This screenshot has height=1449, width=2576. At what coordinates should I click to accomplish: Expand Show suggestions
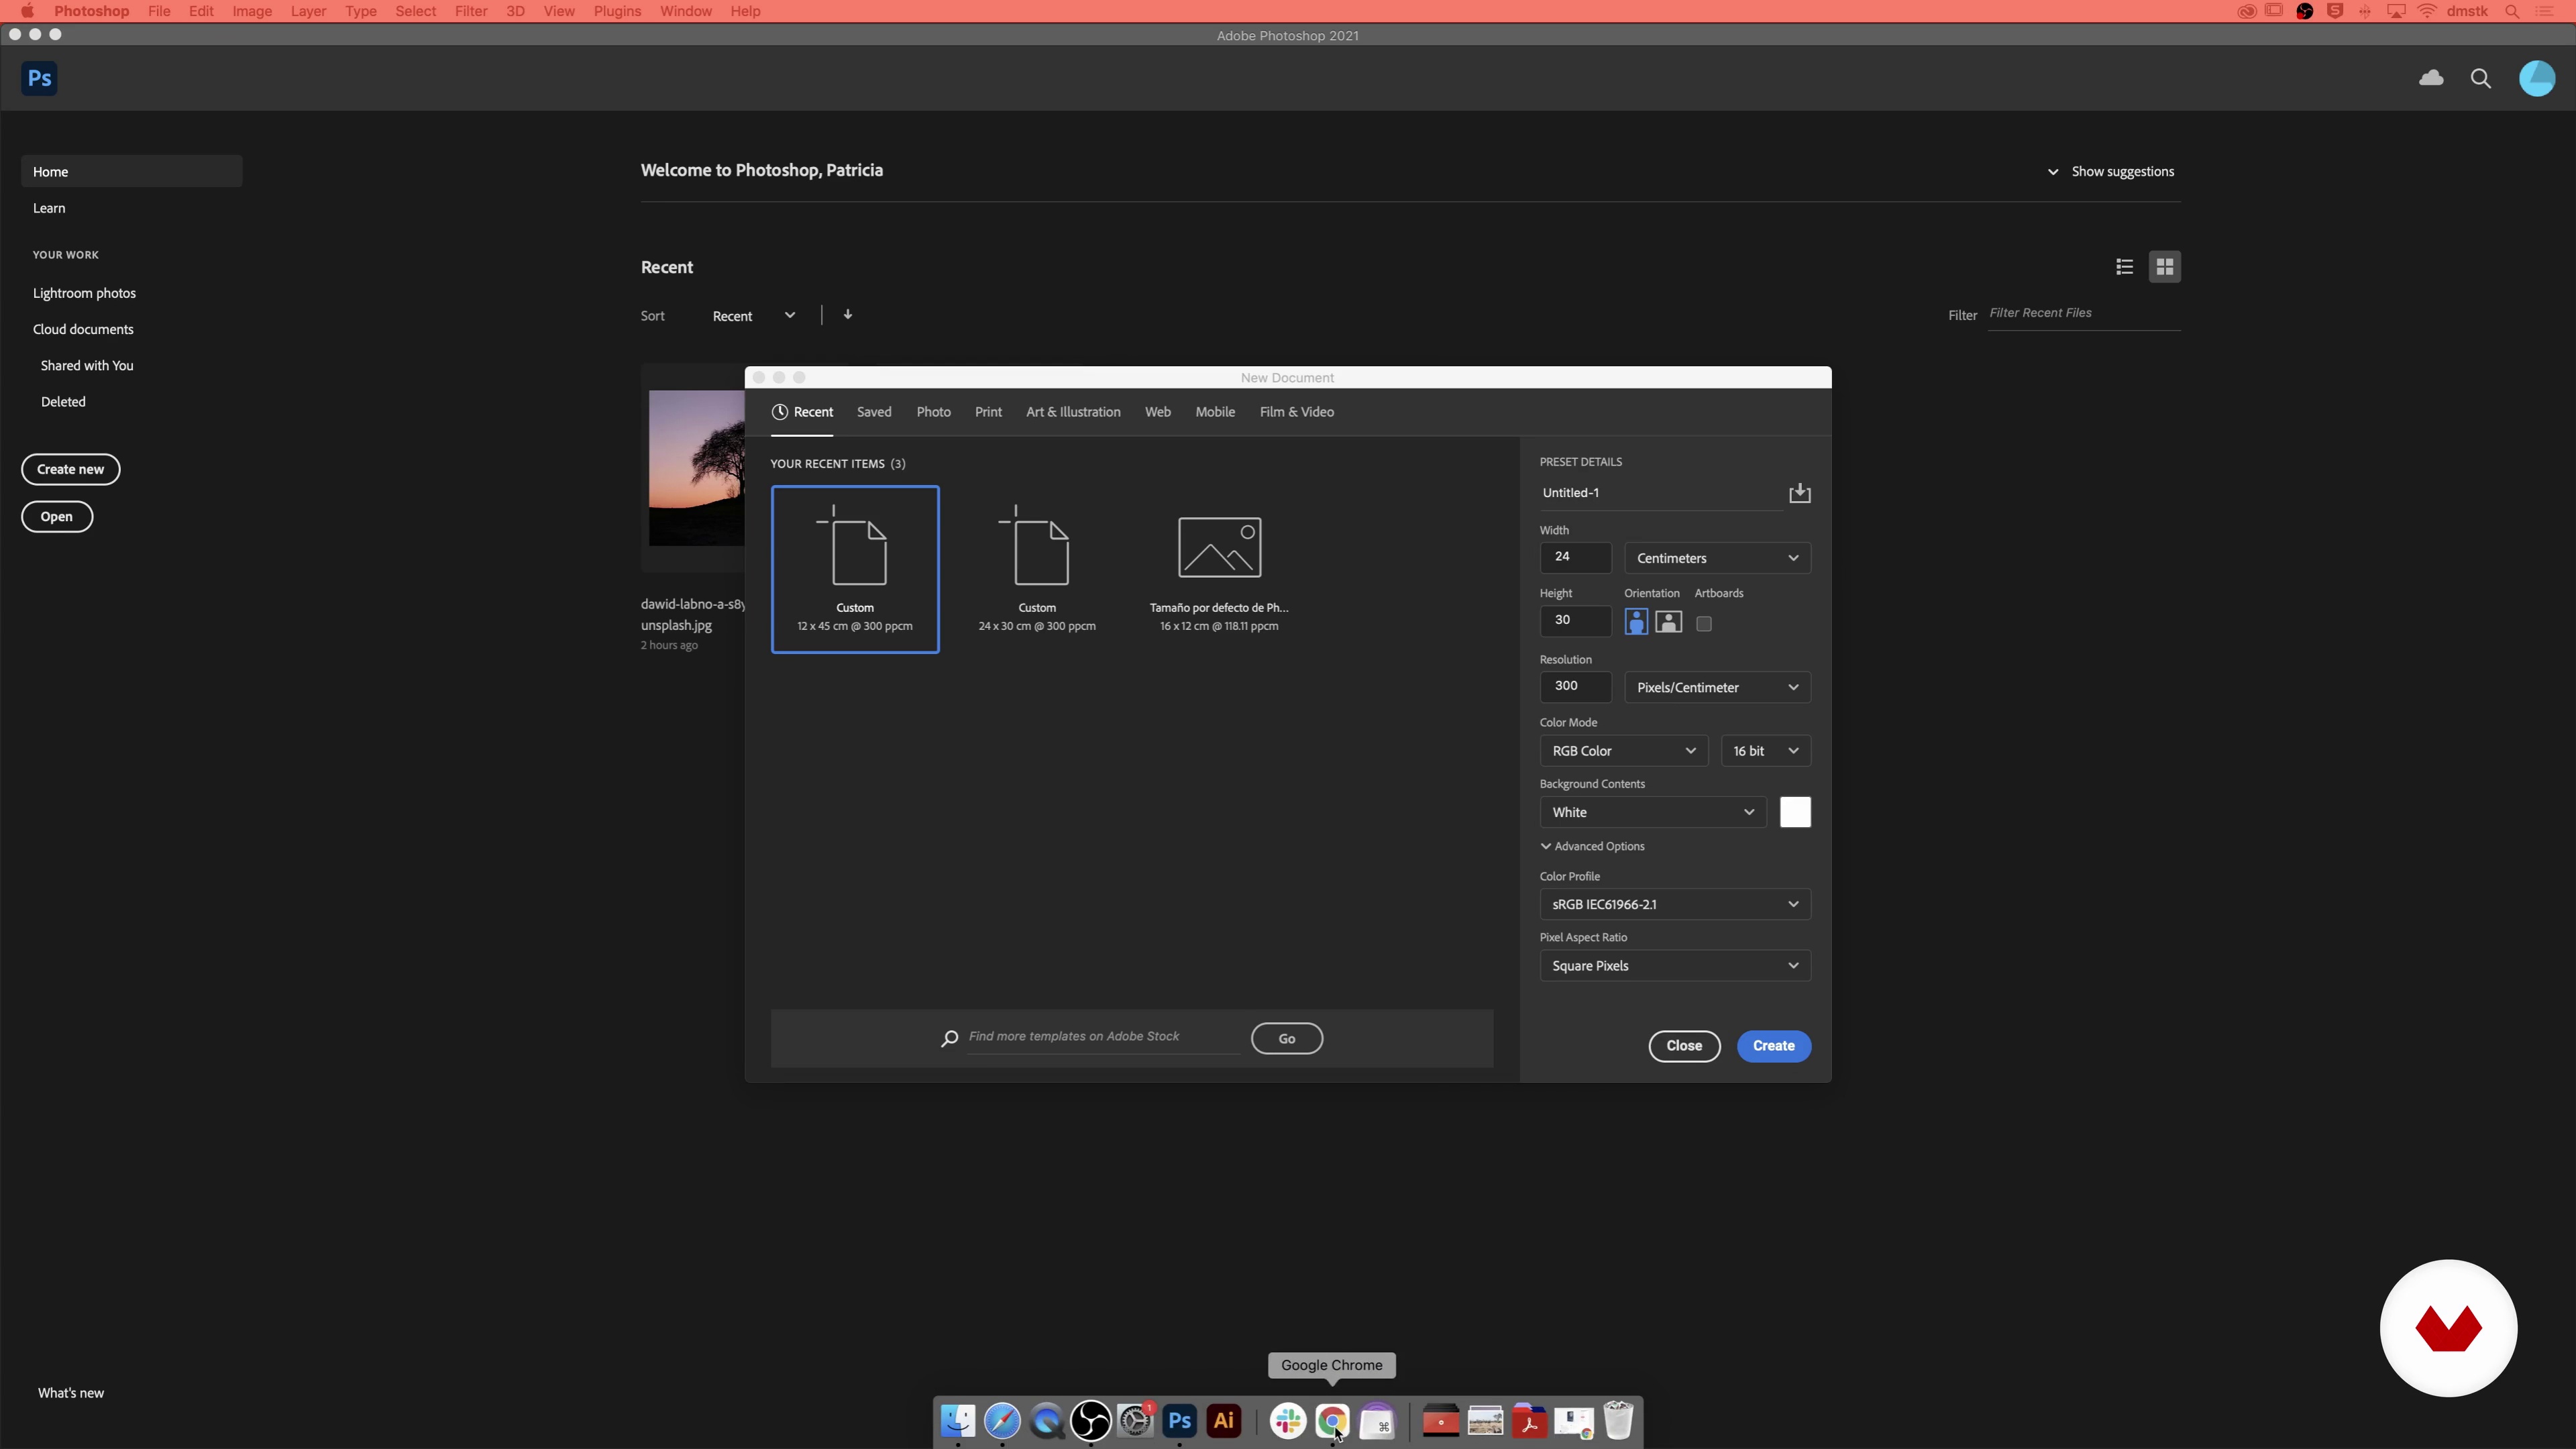pyautogui.click(x=2111, y=172)
